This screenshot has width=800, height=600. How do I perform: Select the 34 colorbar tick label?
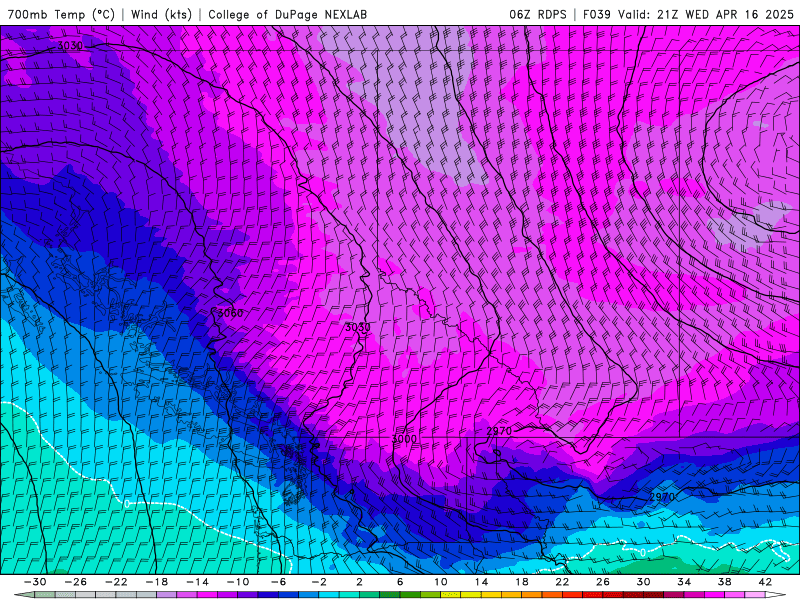coord(684,582)
